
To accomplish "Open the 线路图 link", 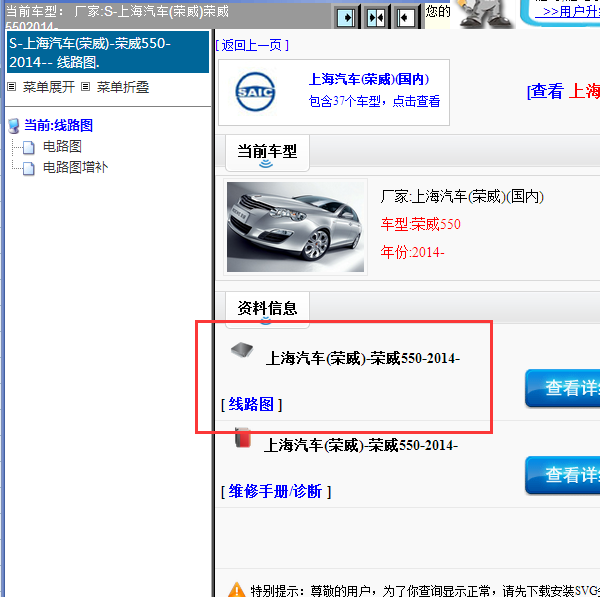I will [251, 404].
